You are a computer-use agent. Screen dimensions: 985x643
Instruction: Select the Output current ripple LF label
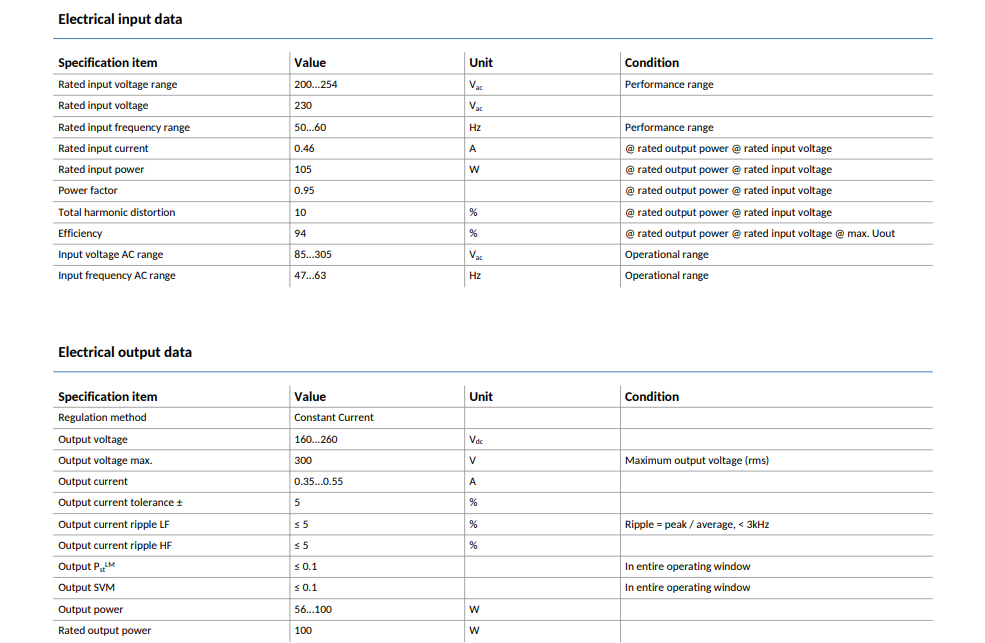click(x=114, y=524)
